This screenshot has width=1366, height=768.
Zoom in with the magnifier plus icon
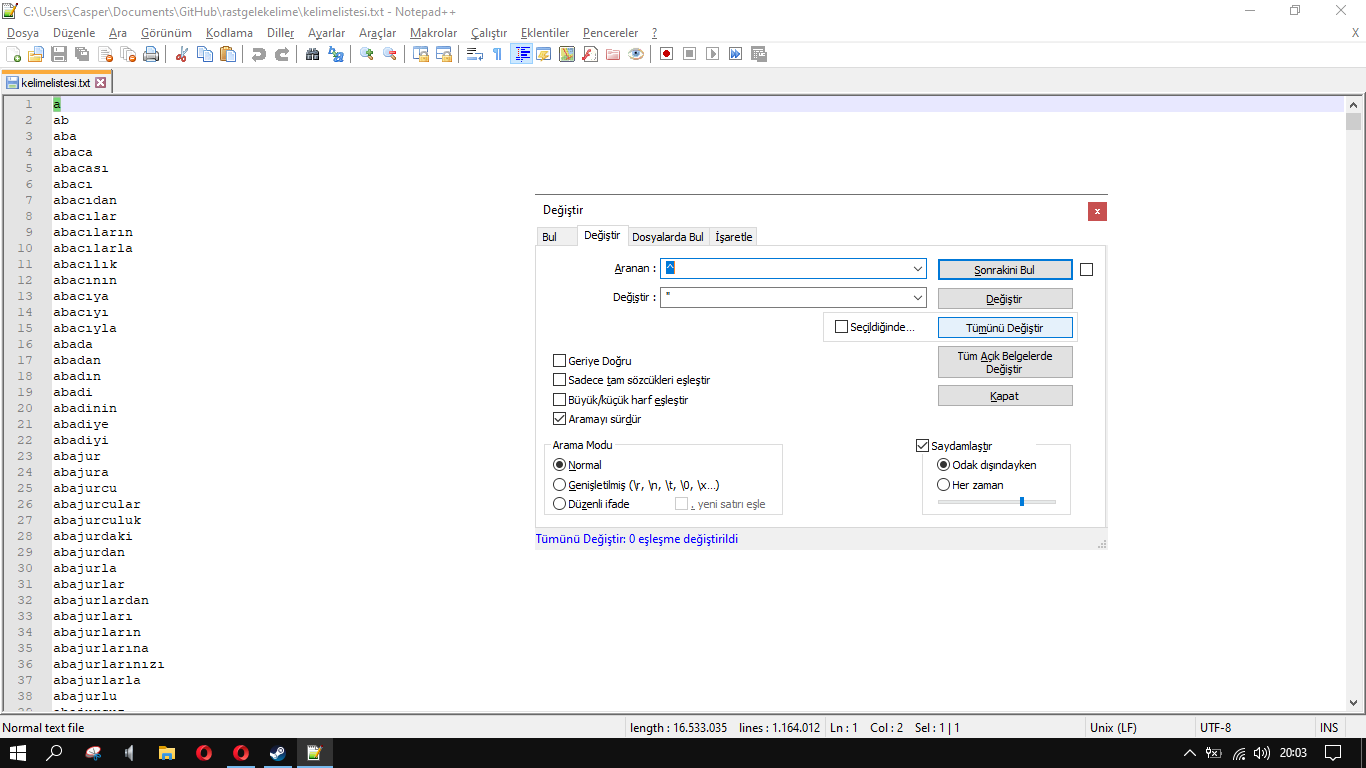click(x=367, y=54)
